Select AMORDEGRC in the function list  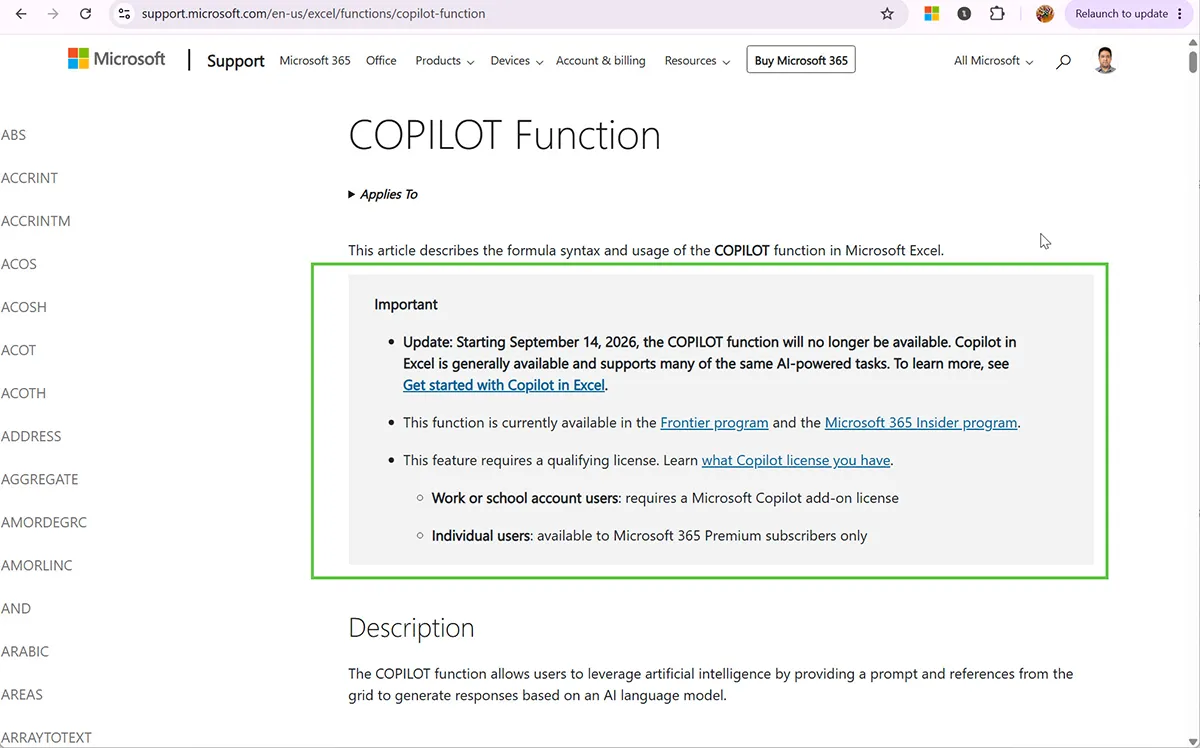click(x=44, y=522)
